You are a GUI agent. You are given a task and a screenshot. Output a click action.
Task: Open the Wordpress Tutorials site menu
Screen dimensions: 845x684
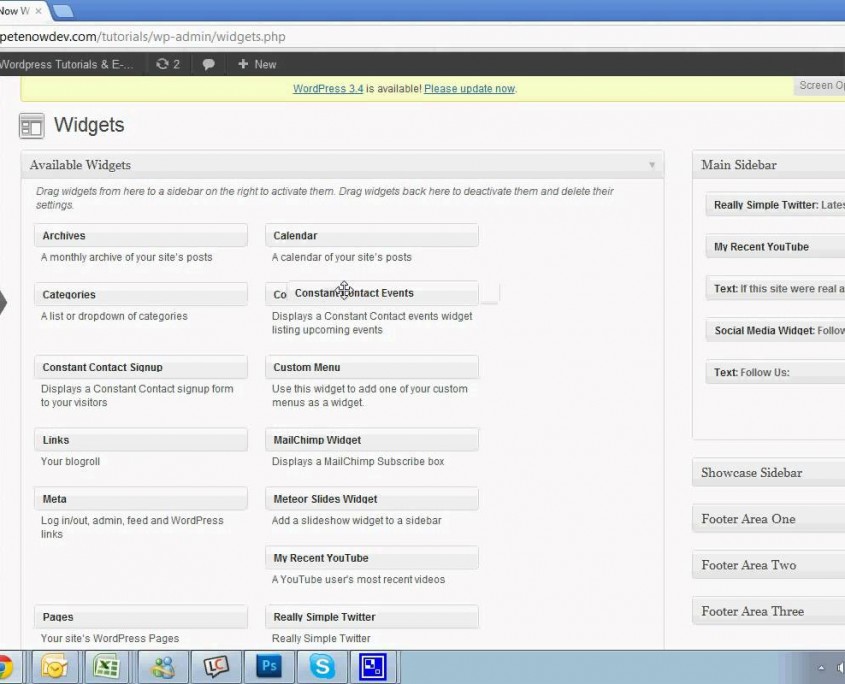(x=66, y=64)
